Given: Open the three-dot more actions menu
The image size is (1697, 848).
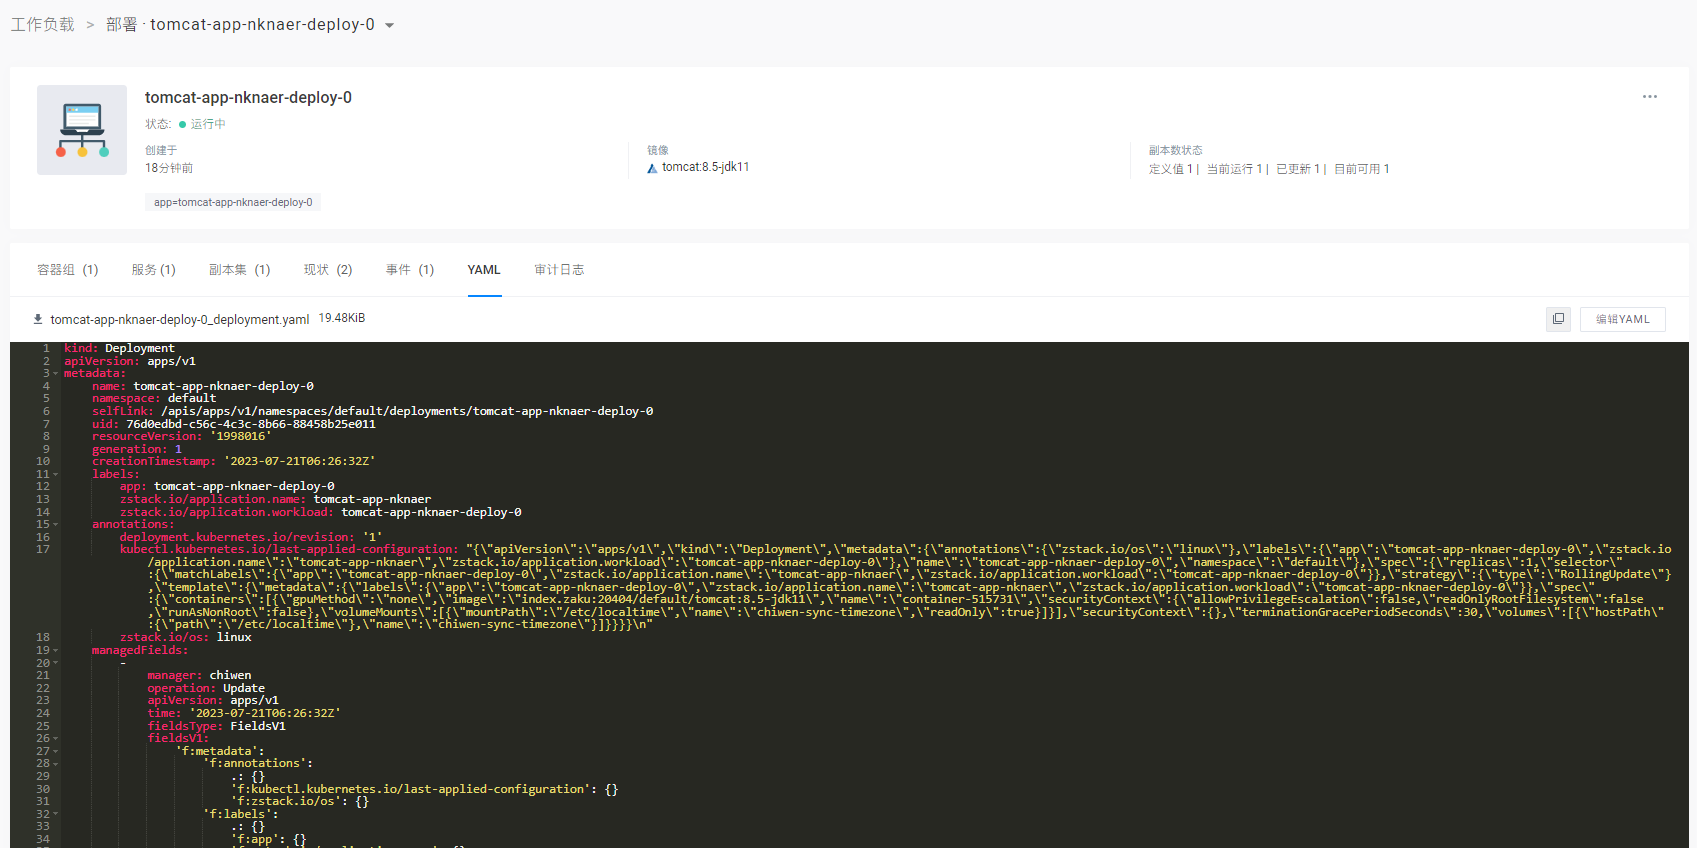Looking at the screenshot, I should click(x=1649, y=97).
